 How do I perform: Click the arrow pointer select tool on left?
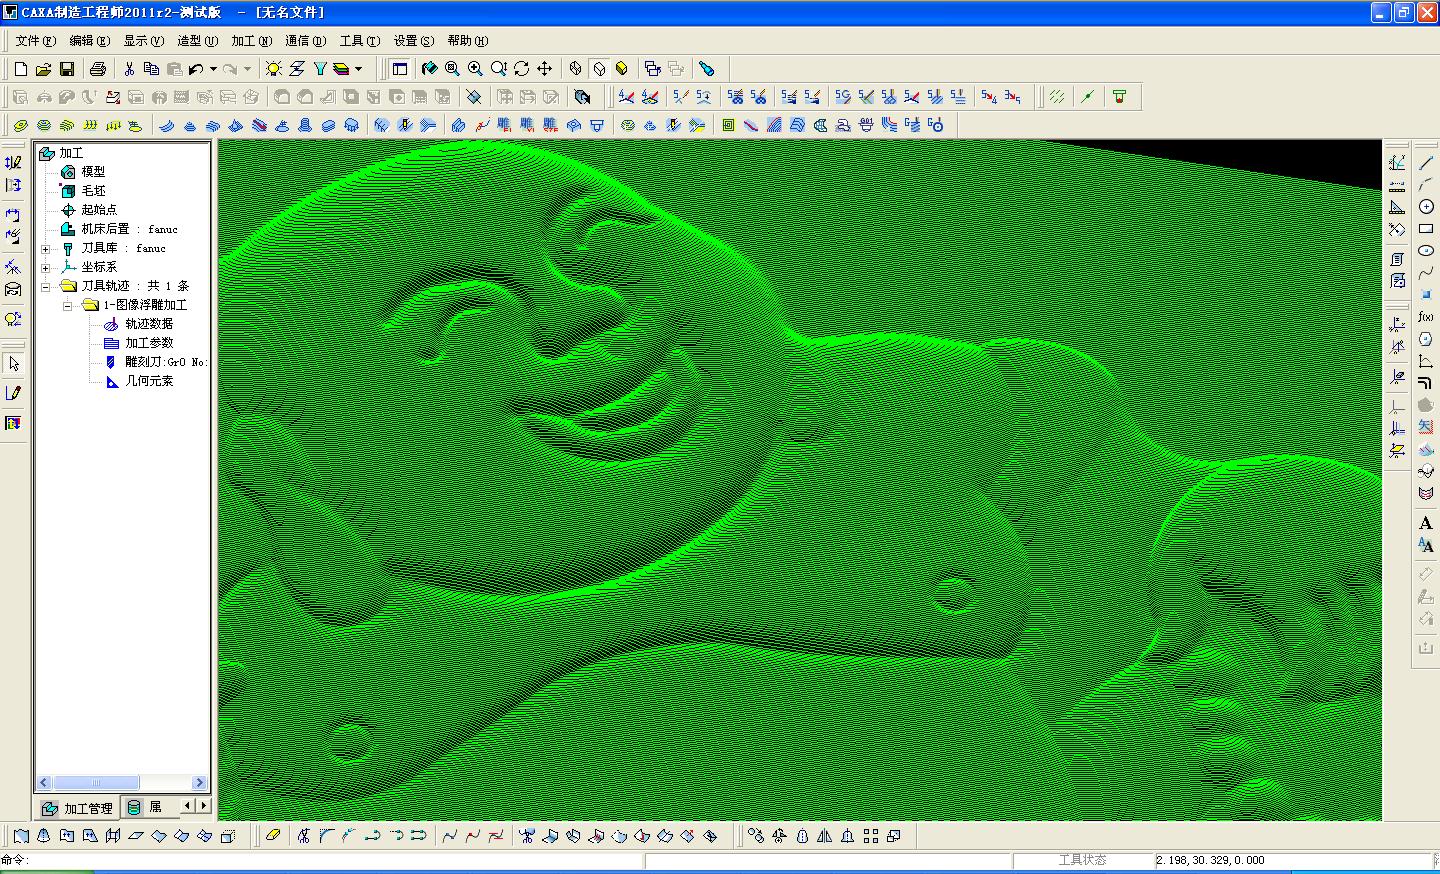(14, 364)
